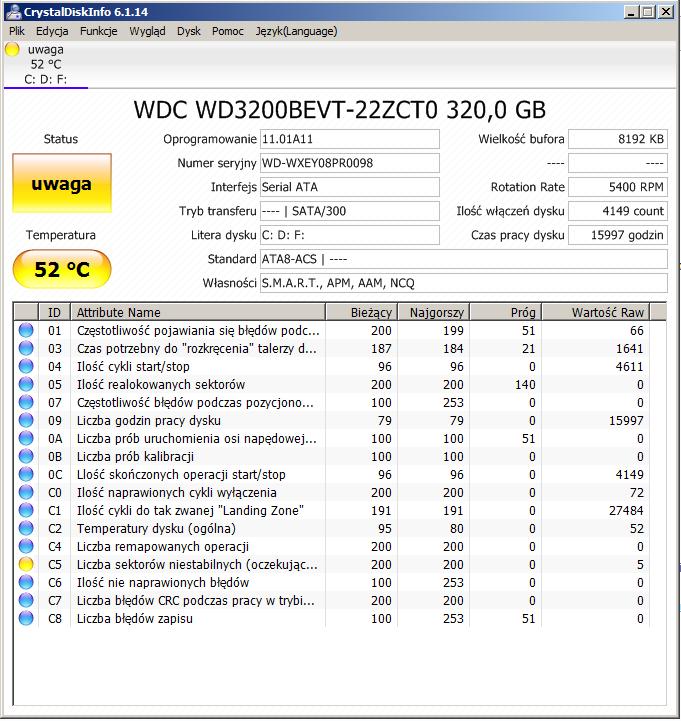Click blue status icon of attribute C8
The image size is (681, 721).
pos(26,618)
